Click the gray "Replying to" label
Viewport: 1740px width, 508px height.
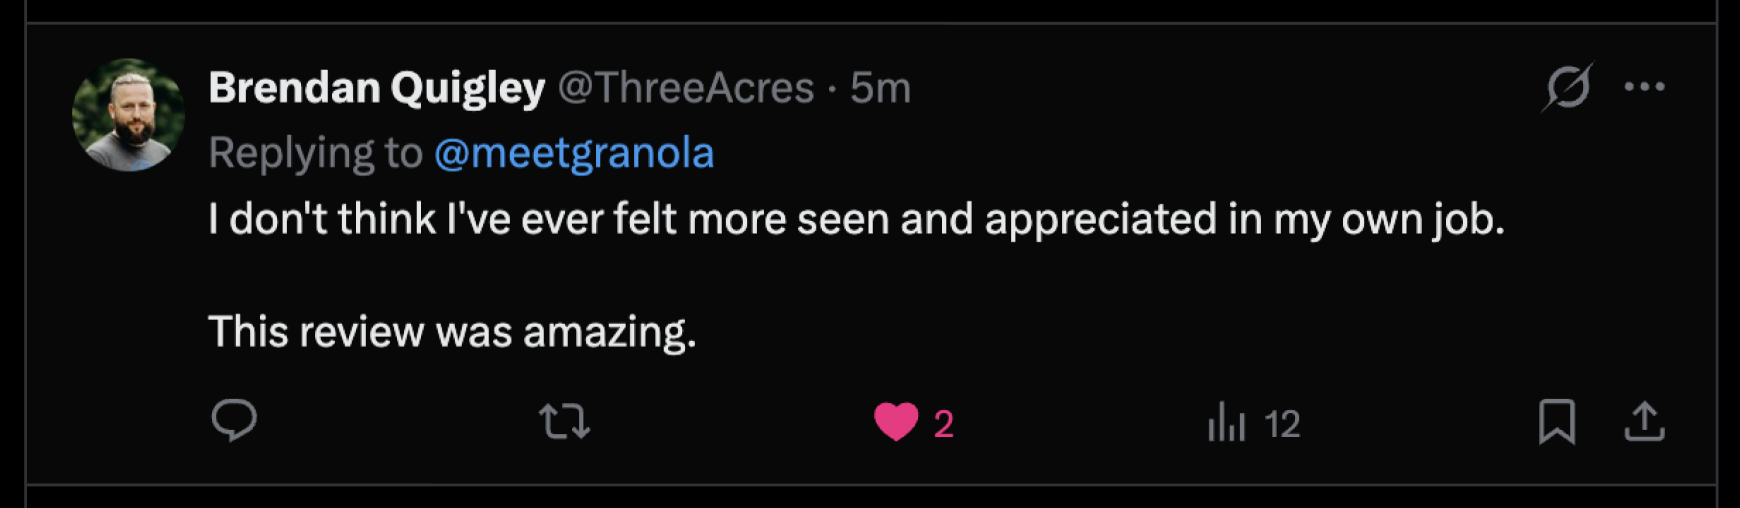point(315,153)
